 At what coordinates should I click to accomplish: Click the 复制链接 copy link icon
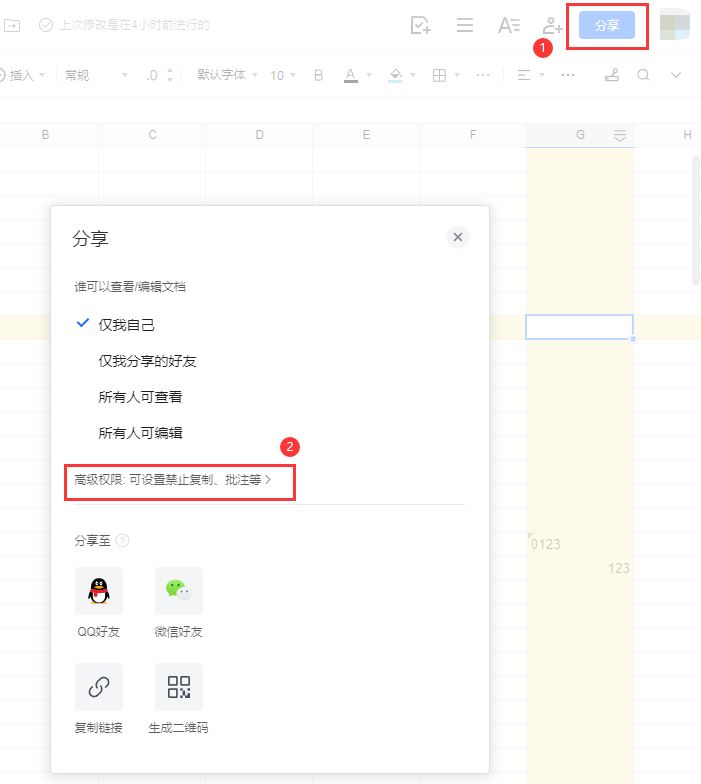pos(99,687)
